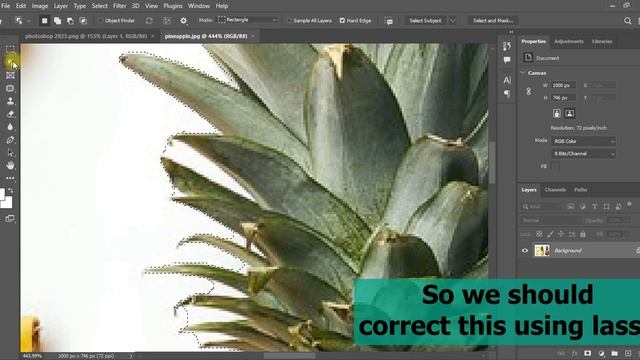
Task: Set canvas to portrait orientation
Action: click(557, 113)
